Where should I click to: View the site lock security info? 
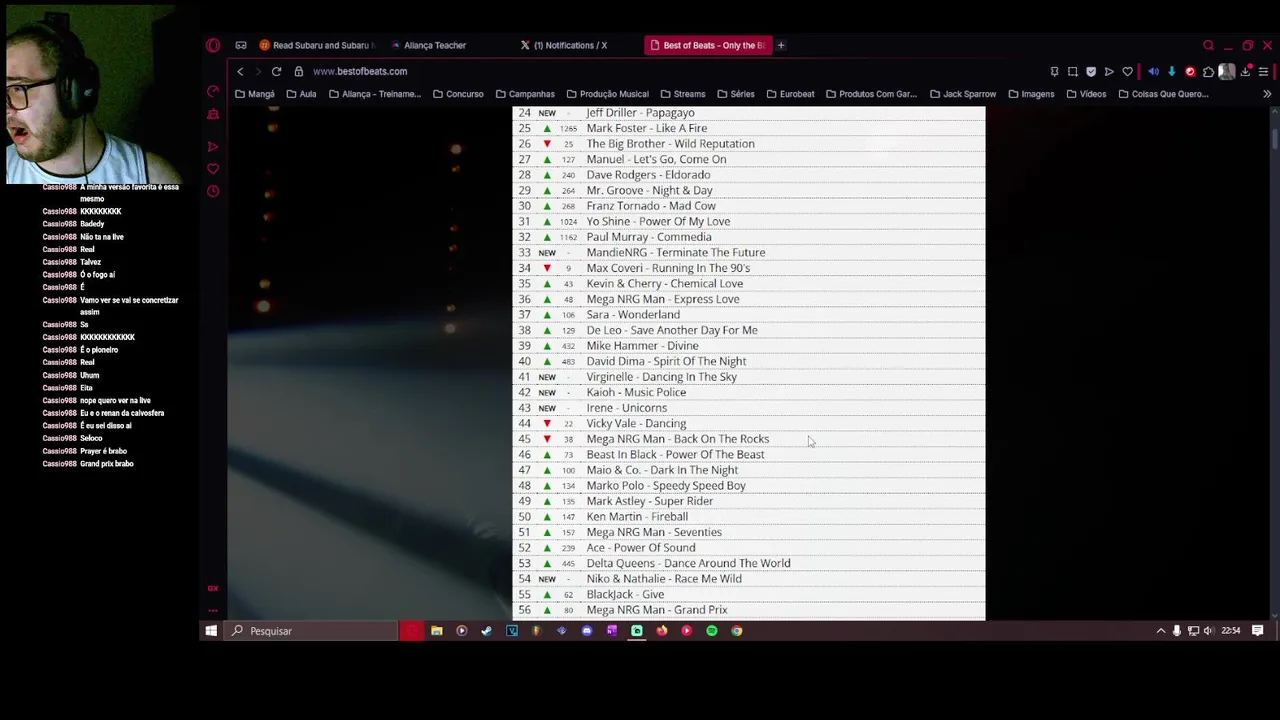click(x=298, y=71)
